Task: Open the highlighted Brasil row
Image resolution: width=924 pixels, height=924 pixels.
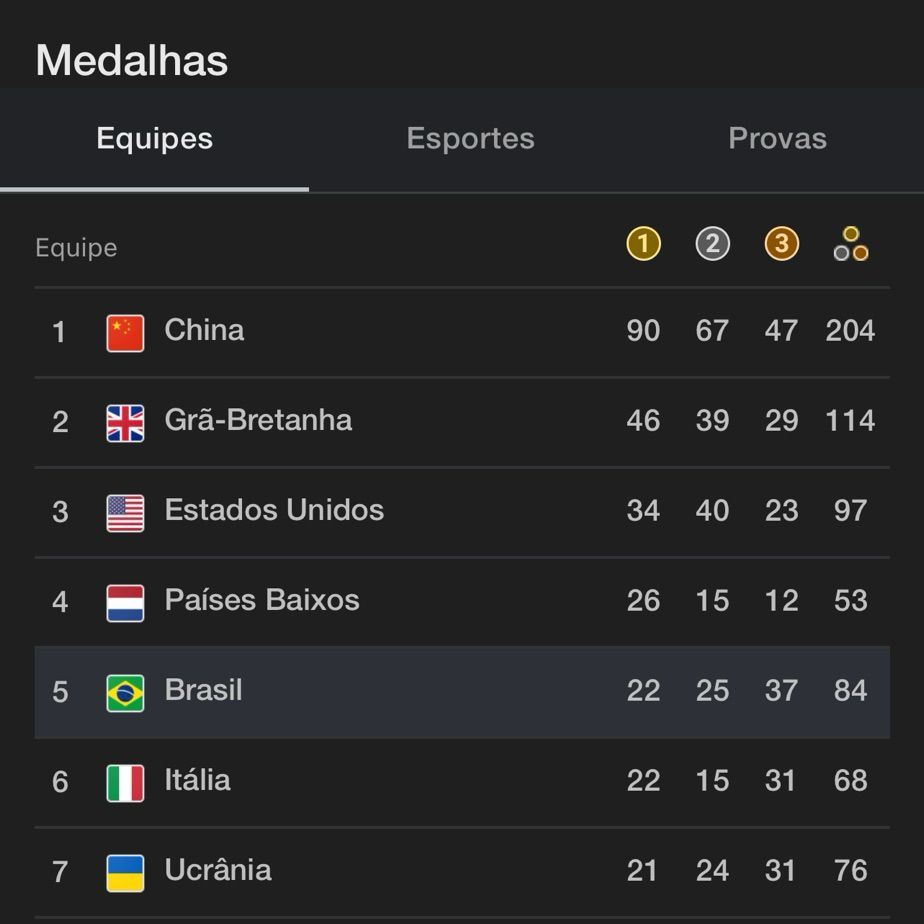Action: (462, 692)
